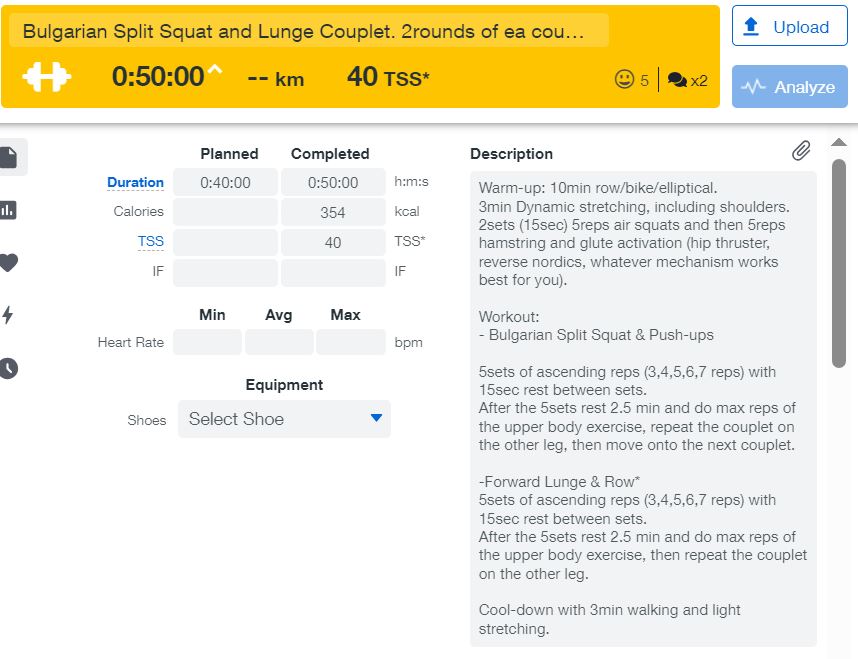Open the summary document tab icon
Image resolution: width=858 pixels, height=659 pixels.
click(x=9, y=157)
